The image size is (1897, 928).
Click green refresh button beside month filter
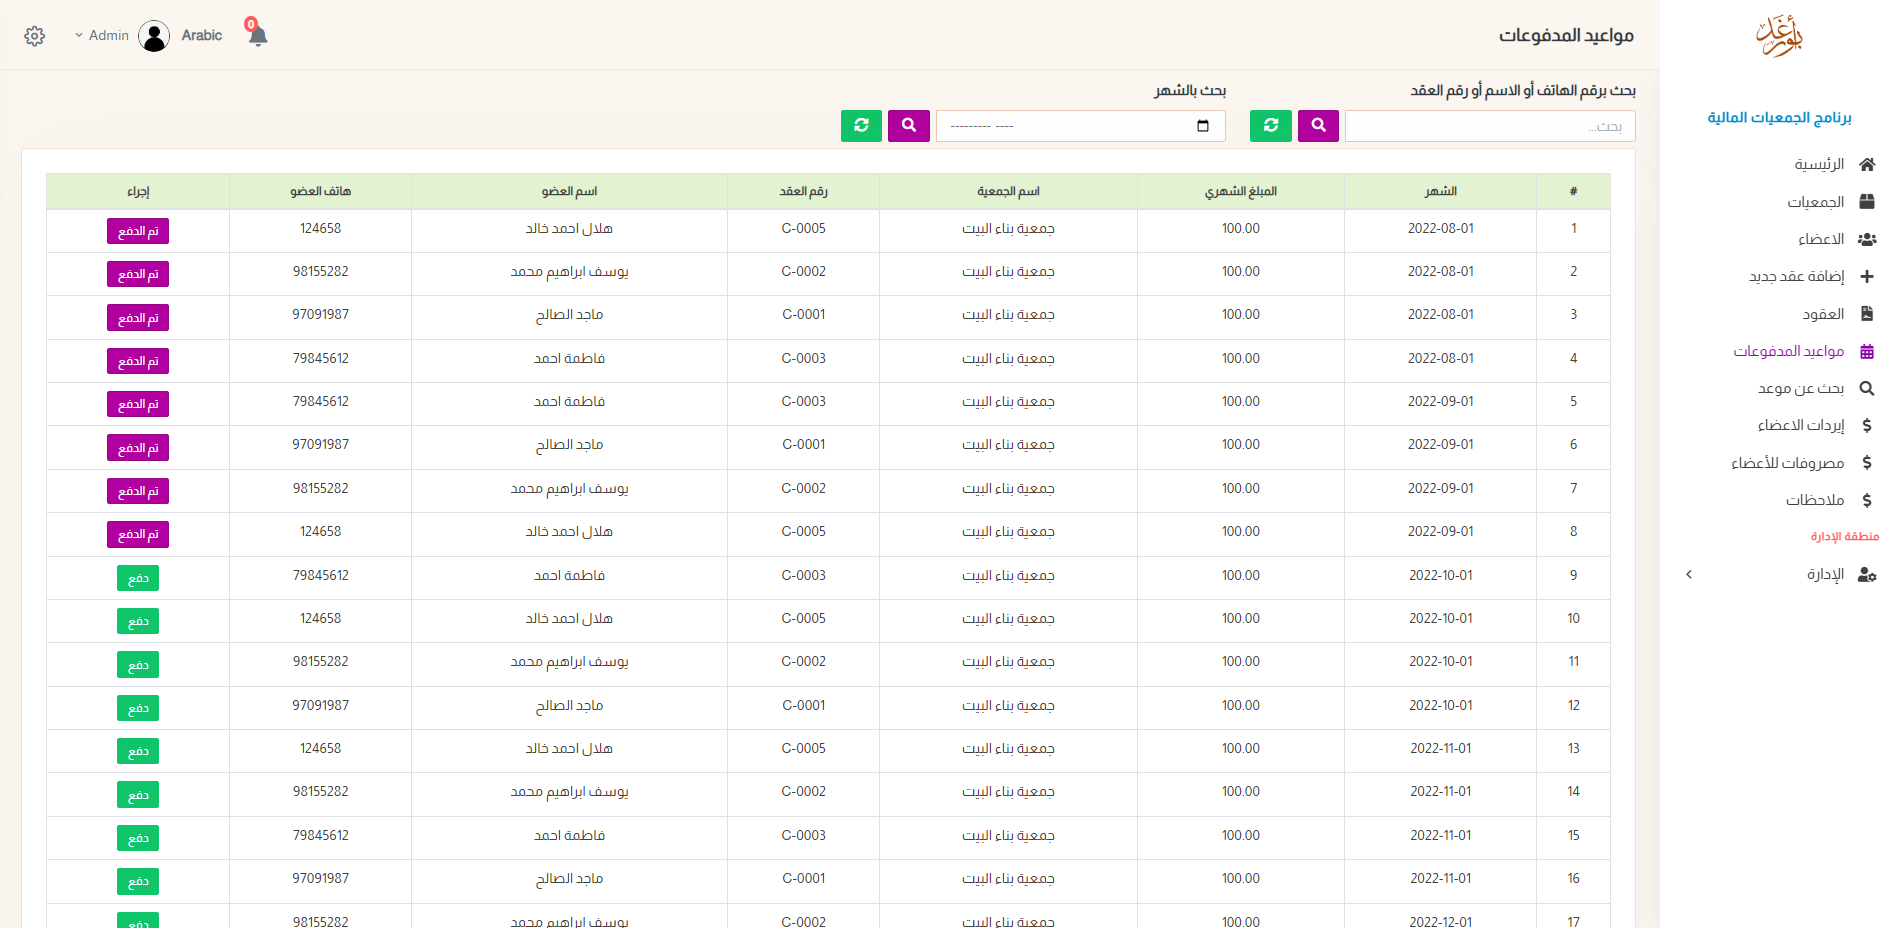point(861,126)
